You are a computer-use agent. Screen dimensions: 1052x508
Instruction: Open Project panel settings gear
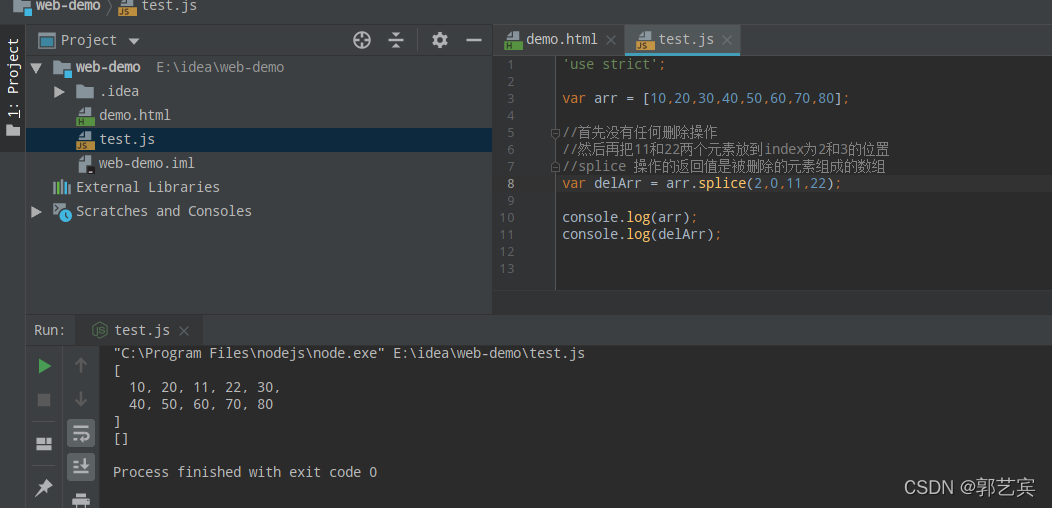click(x=439, y=40)
